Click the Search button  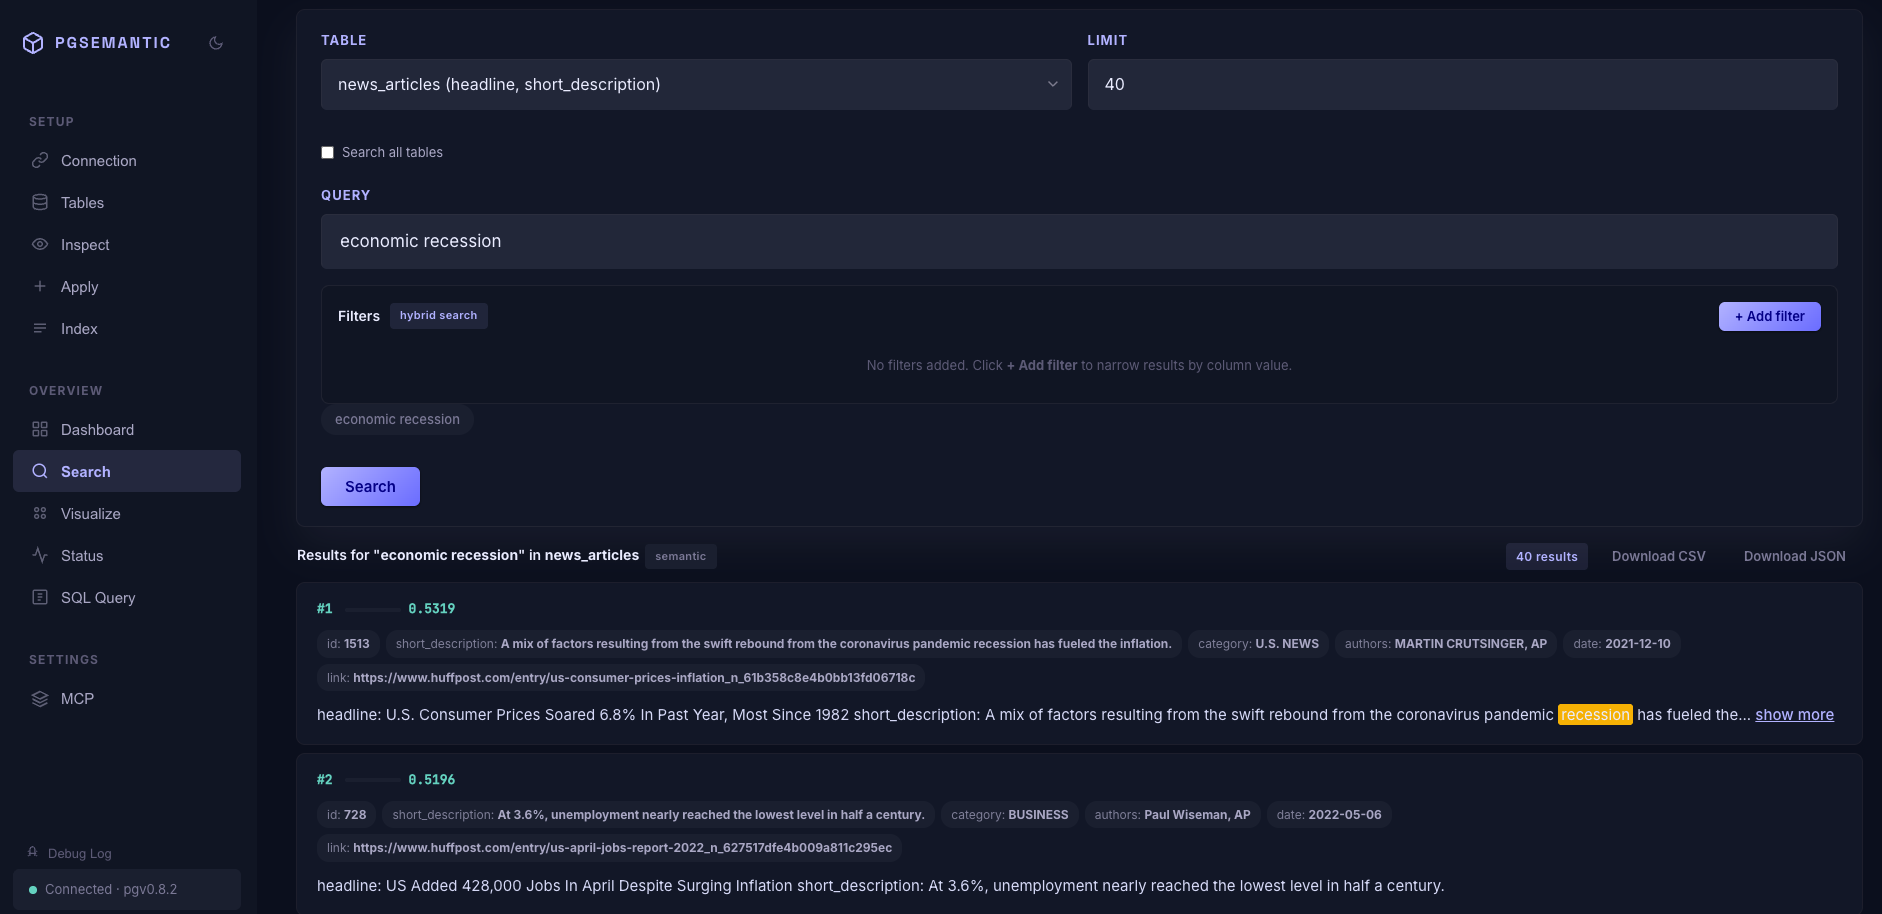click(x=370, y=486)
